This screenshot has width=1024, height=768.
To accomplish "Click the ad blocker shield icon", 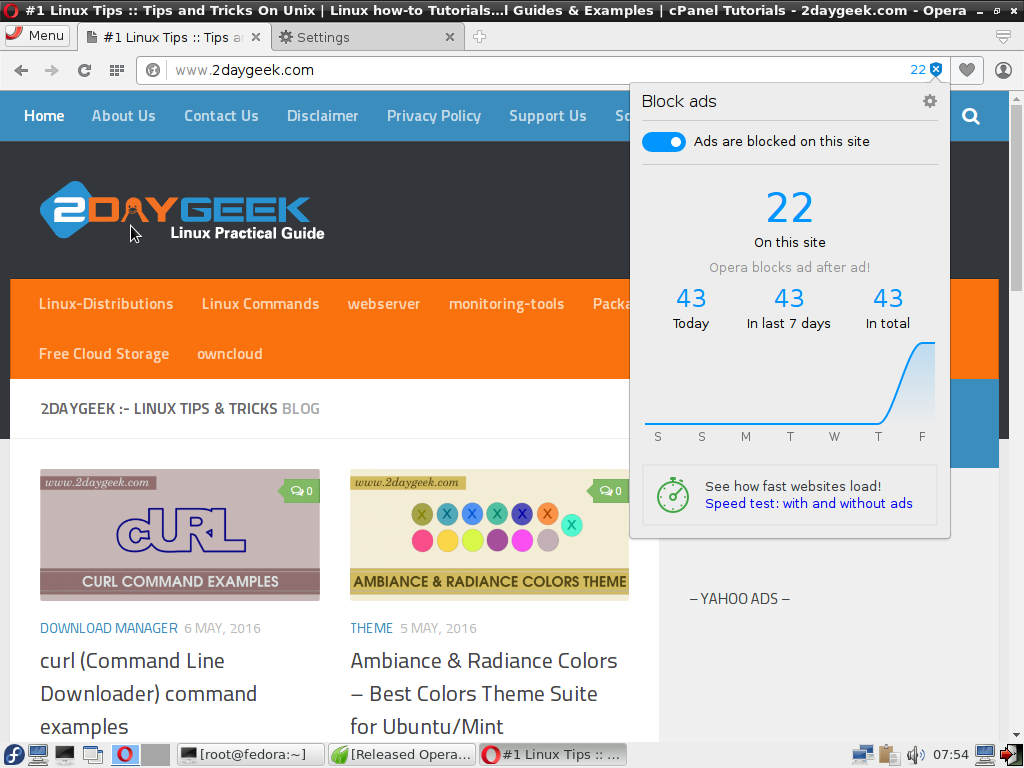I will tap(936, 70).
